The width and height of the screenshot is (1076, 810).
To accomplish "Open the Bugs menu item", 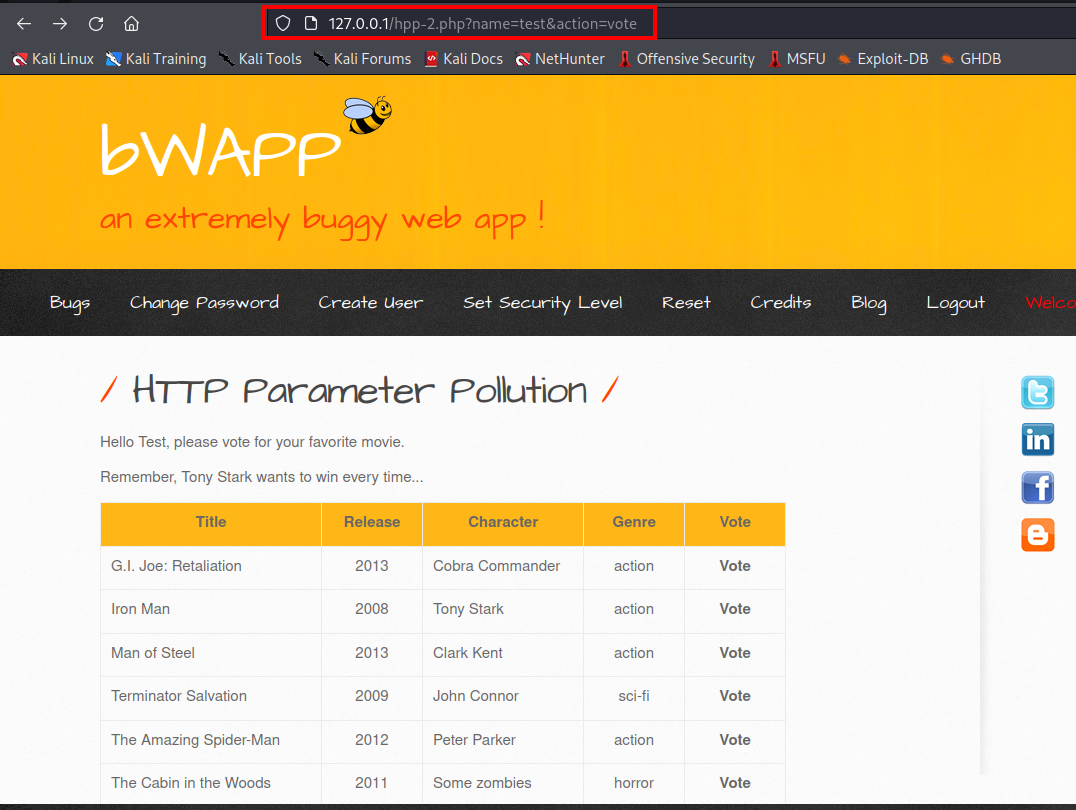I will (x=70, y=303).
